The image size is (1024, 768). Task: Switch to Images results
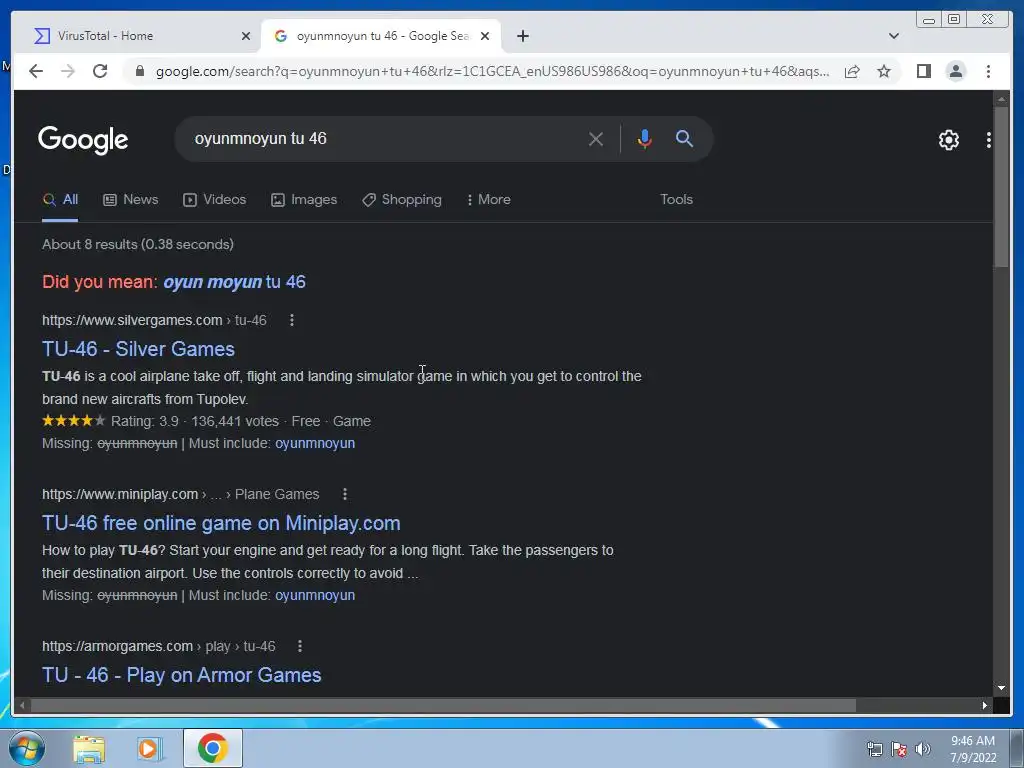point(304,200)
